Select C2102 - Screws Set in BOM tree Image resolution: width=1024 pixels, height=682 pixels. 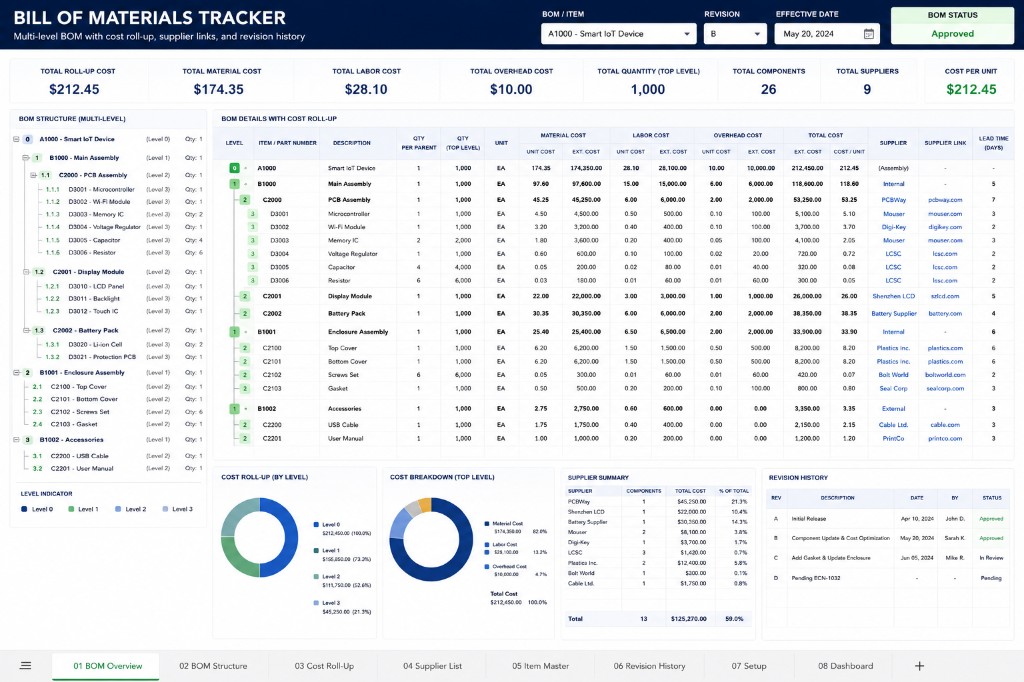coord(80,412)
